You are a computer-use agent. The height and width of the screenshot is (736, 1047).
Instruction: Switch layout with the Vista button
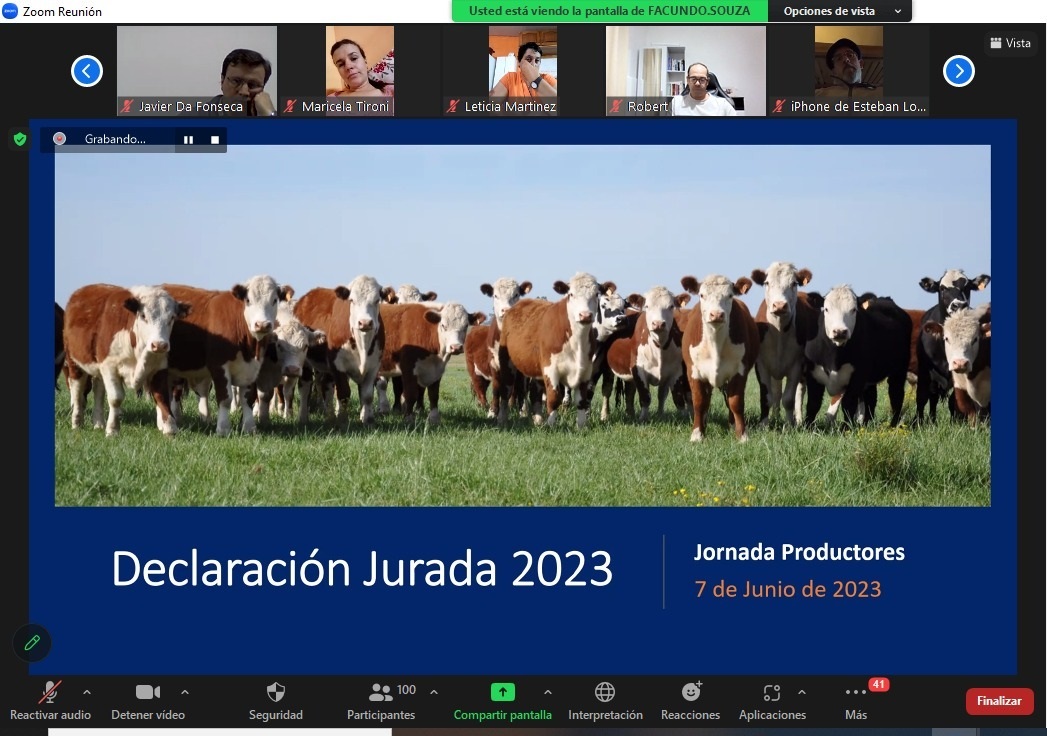pyautogui.click(x=1010, y=43)
